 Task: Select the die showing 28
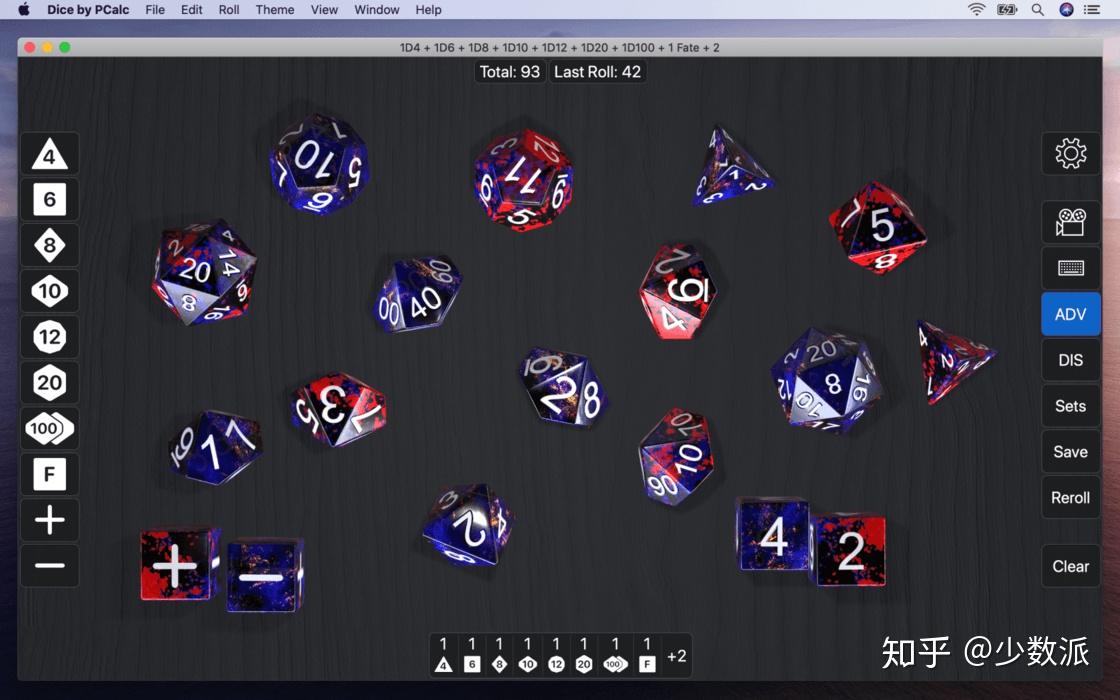click(564, 386)
